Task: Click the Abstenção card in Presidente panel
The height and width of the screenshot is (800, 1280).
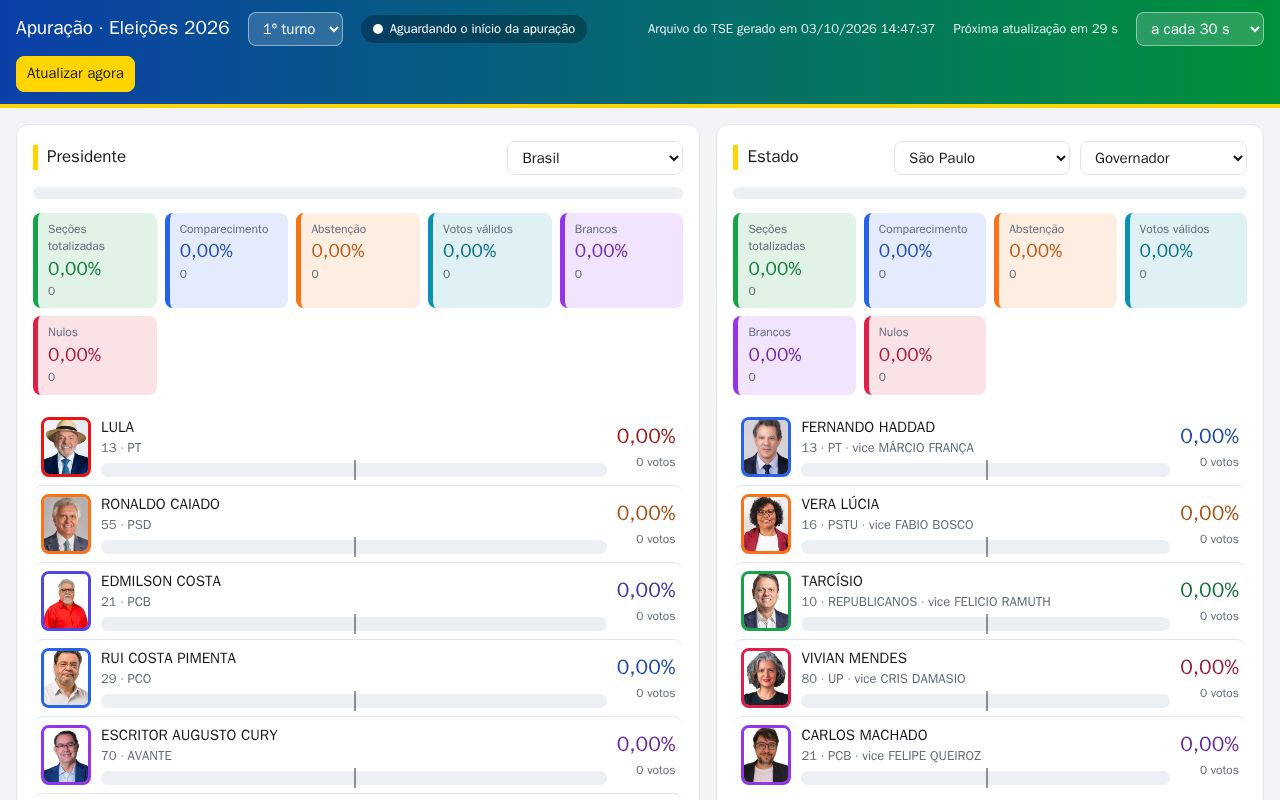Action: pos(358,260)
